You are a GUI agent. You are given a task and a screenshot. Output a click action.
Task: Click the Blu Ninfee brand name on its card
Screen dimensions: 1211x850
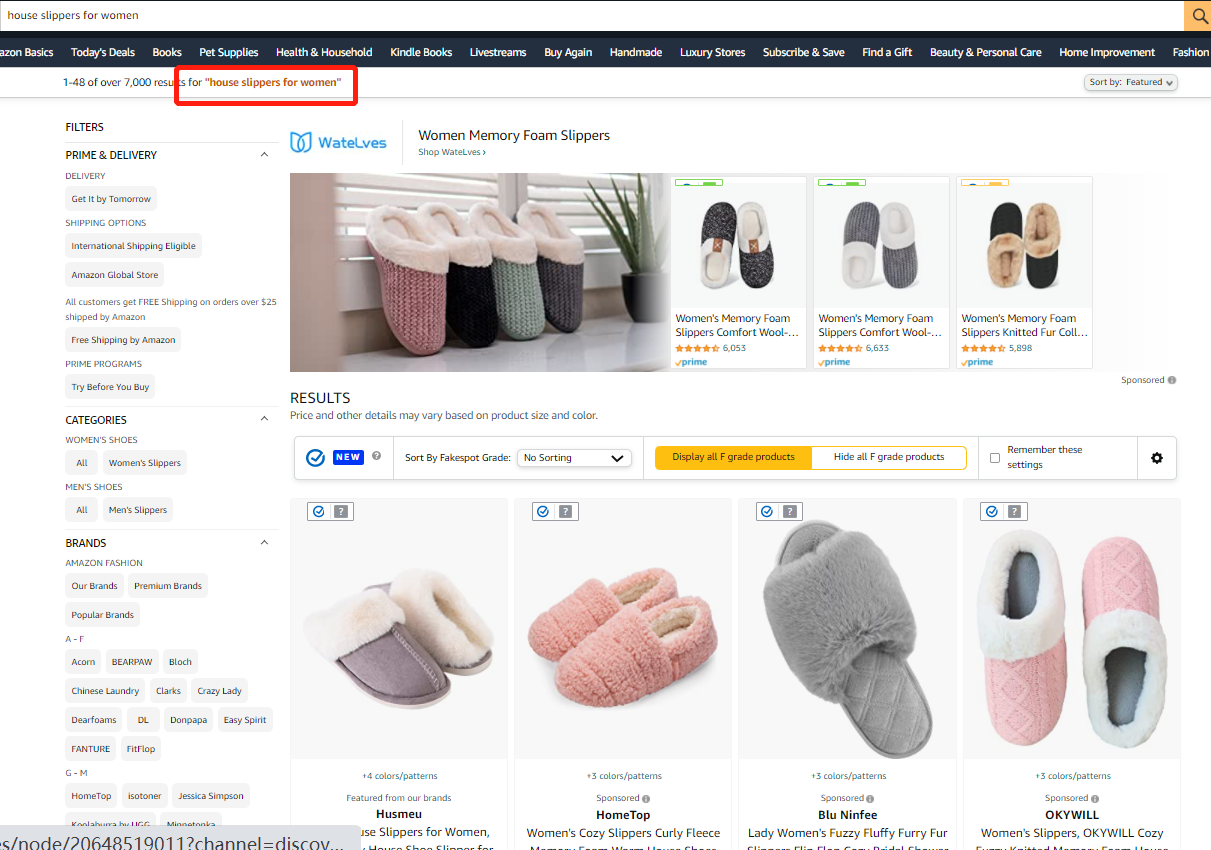coord(848,815)
